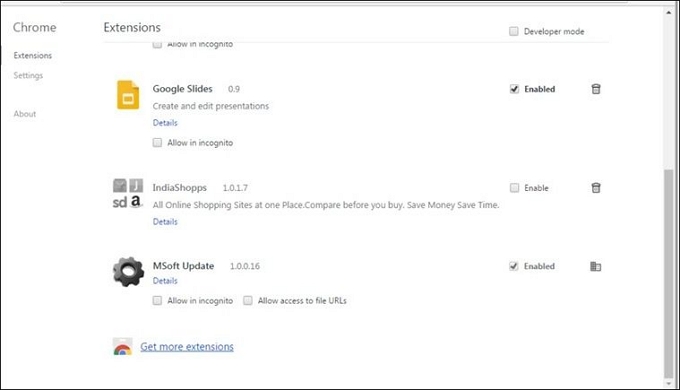Open Details link for MSoft Update
680x390 pixels.
click(x=165, y=281)
